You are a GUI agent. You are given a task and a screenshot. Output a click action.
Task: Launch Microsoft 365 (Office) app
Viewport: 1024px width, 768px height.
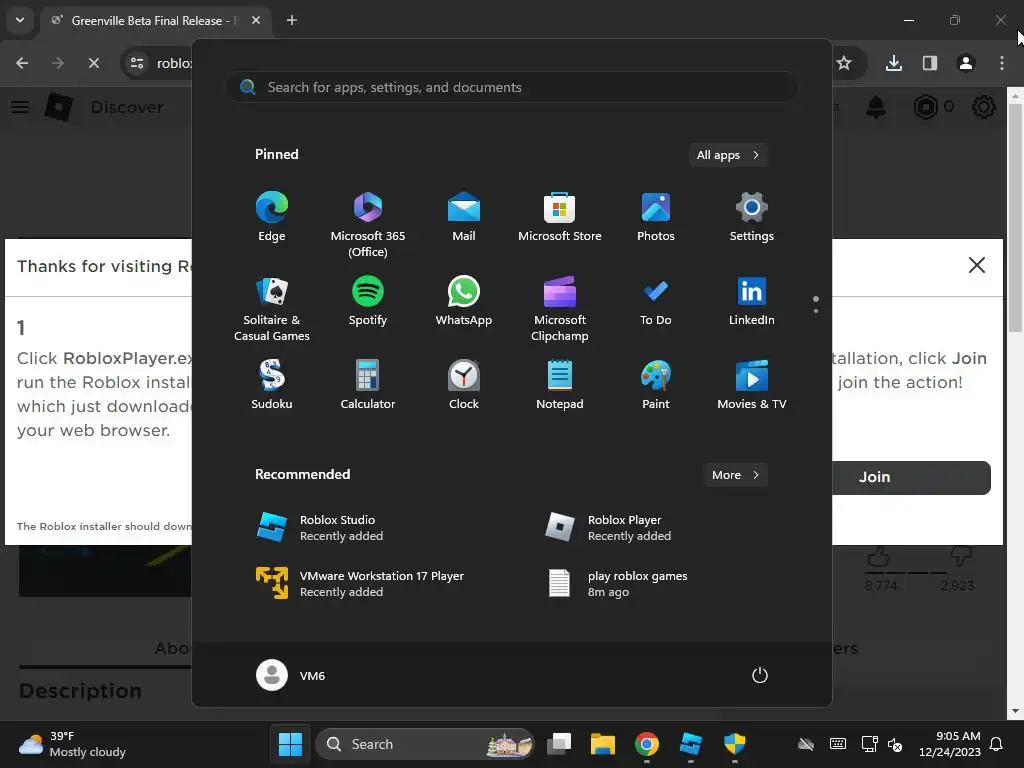pyautogui.click(x=368, y=224)
